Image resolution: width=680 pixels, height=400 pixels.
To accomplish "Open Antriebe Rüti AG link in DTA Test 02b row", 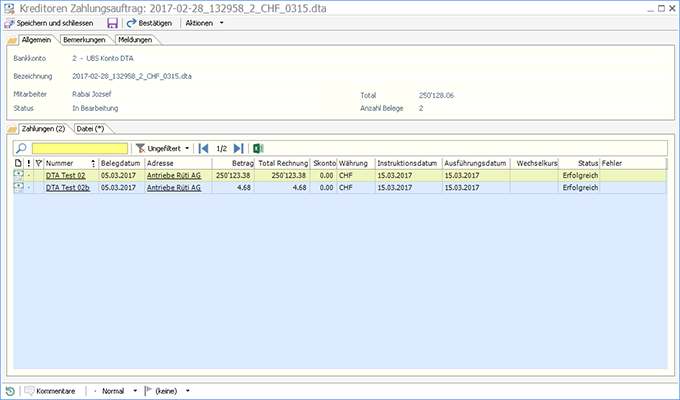I will (174, 188).
